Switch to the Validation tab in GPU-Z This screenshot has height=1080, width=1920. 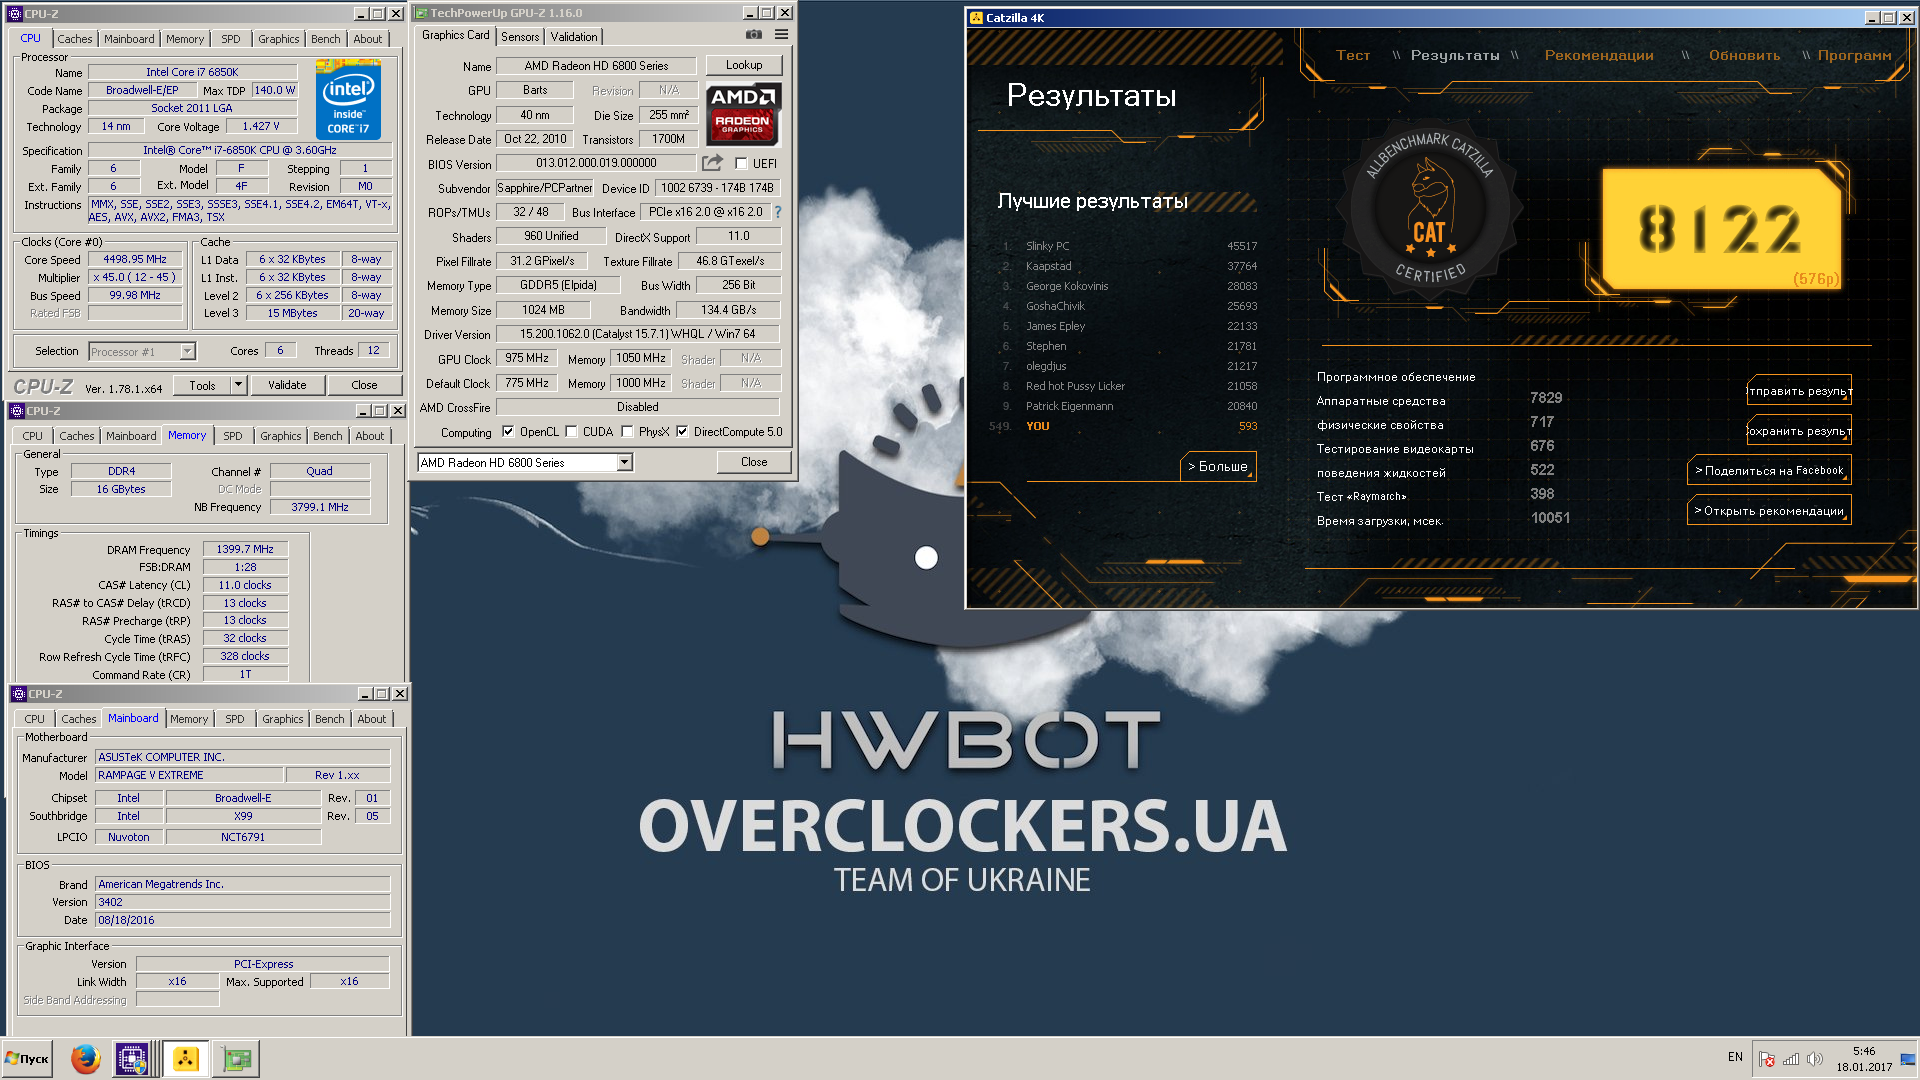pyautogui.click(x=574, y=37)
